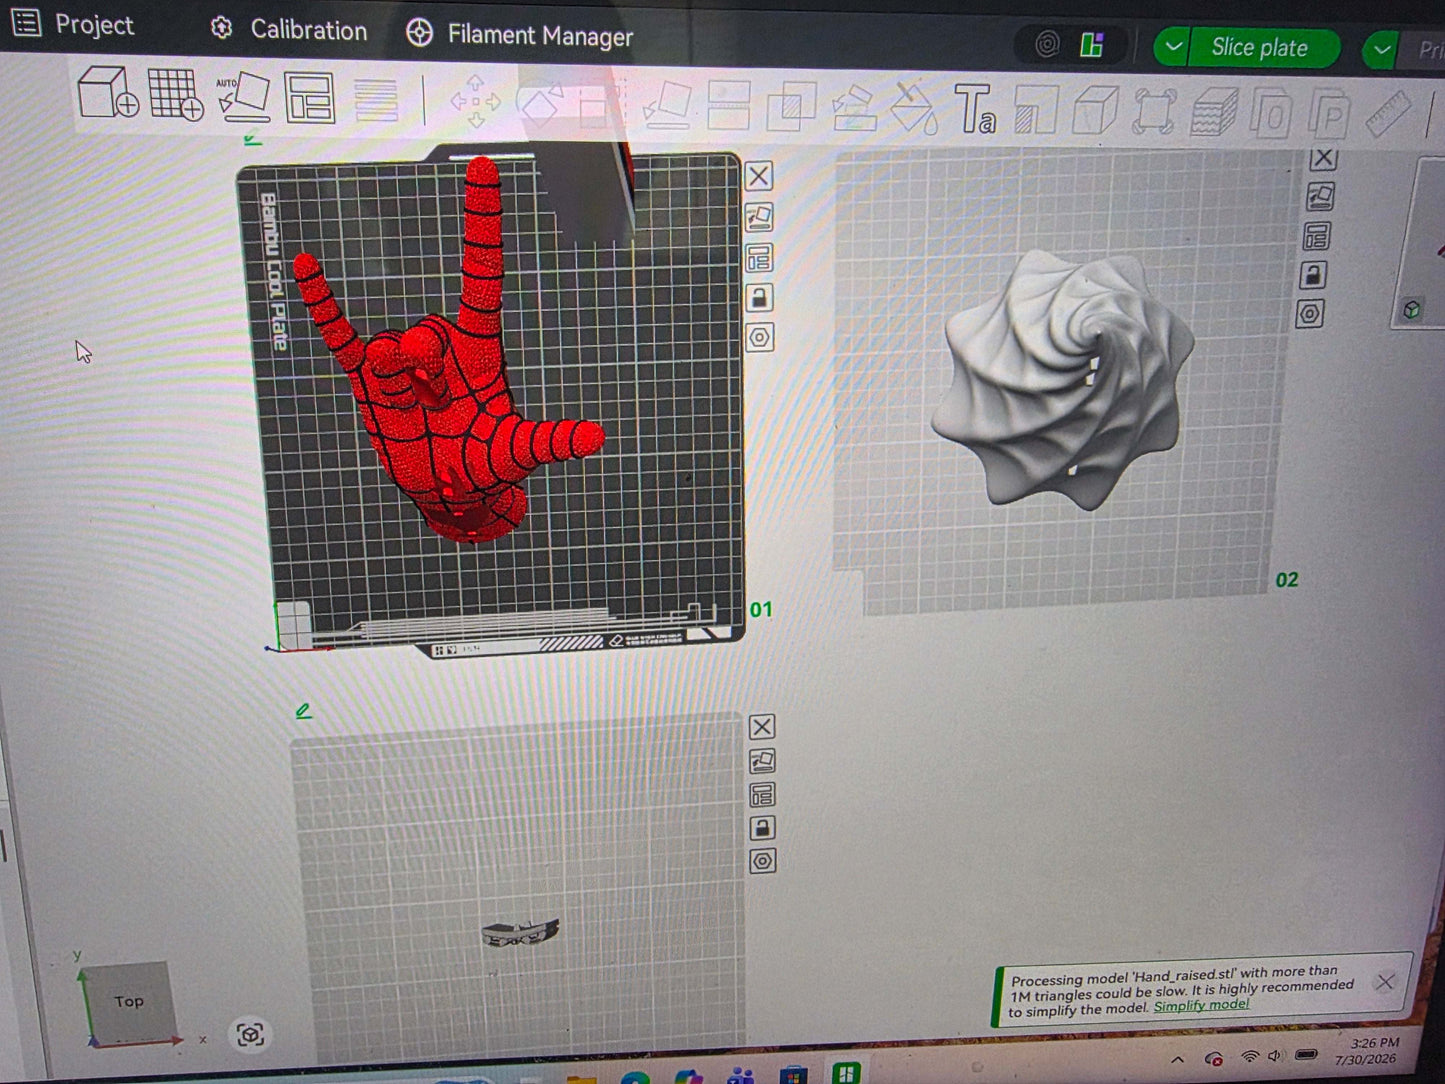Click the toolbar icon showing a zero

(1272, 114)
